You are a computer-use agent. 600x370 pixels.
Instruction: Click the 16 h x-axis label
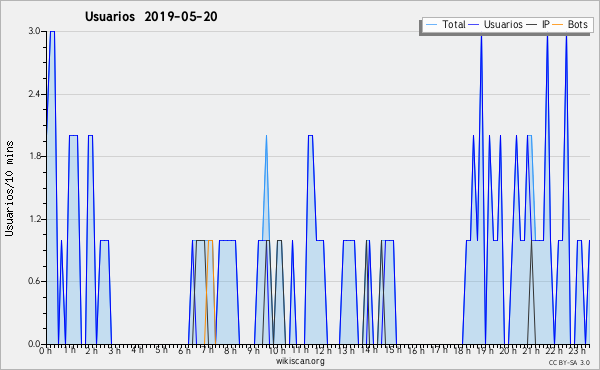416,350
